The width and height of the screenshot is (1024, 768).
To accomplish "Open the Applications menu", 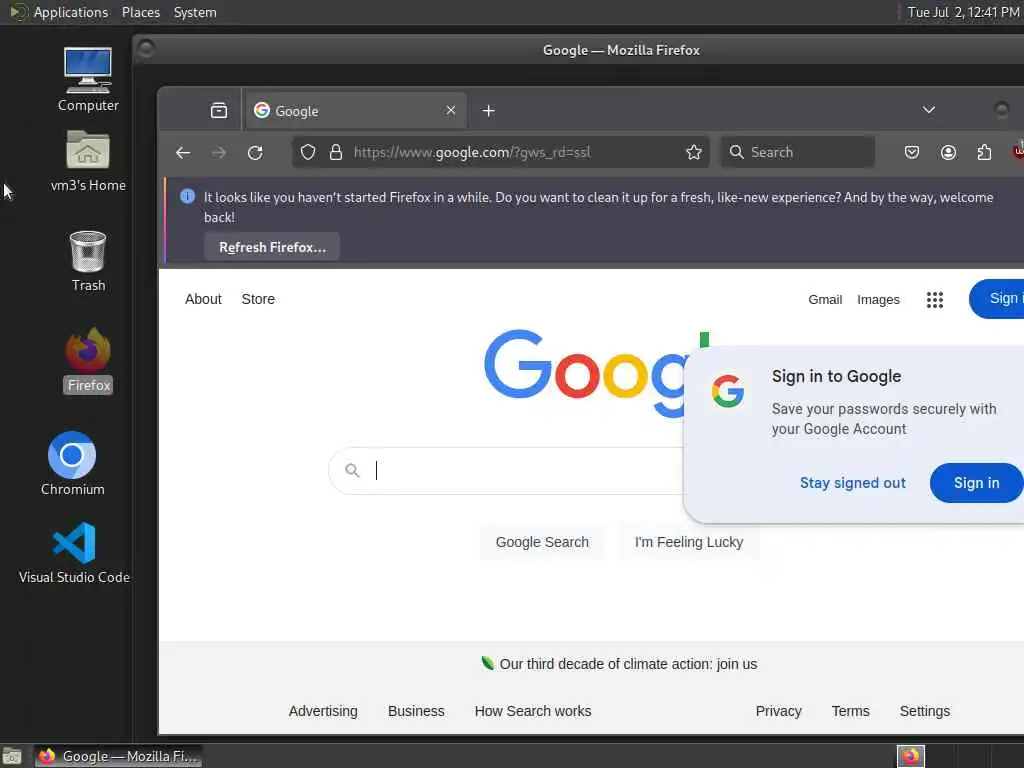I will [x=71, y=12].
